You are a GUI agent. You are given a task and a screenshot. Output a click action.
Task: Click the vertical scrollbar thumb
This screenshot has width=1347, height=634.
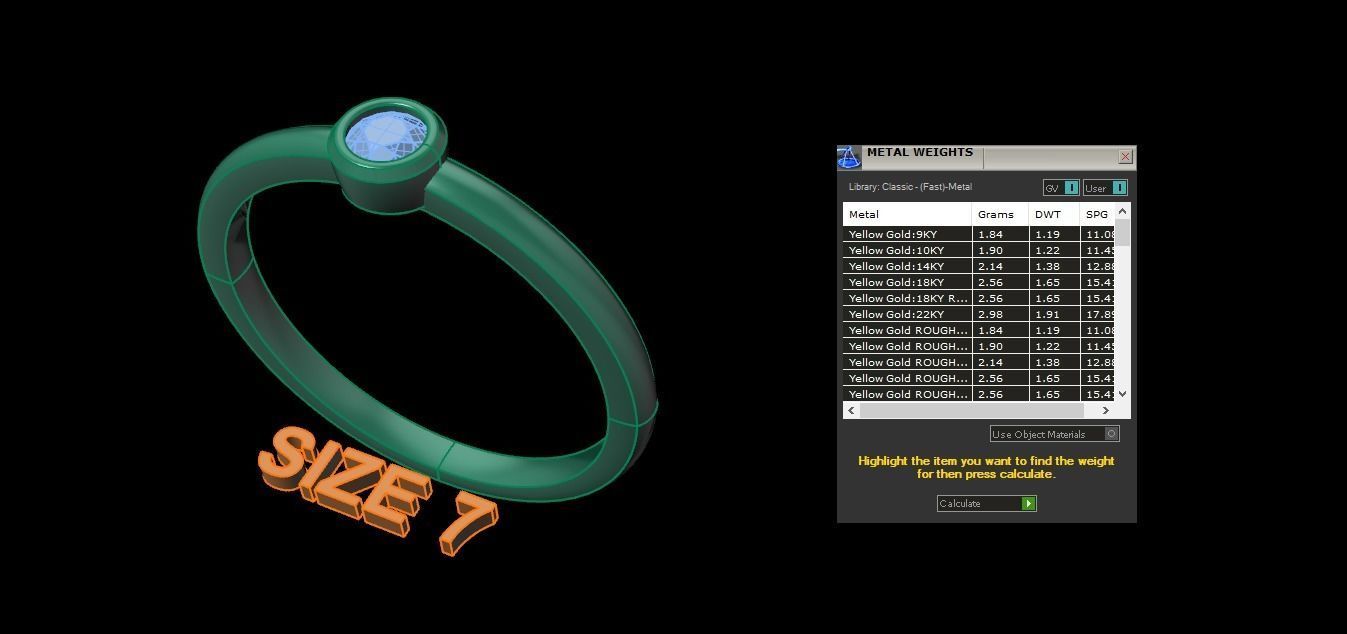click(x=1122, y=232)
